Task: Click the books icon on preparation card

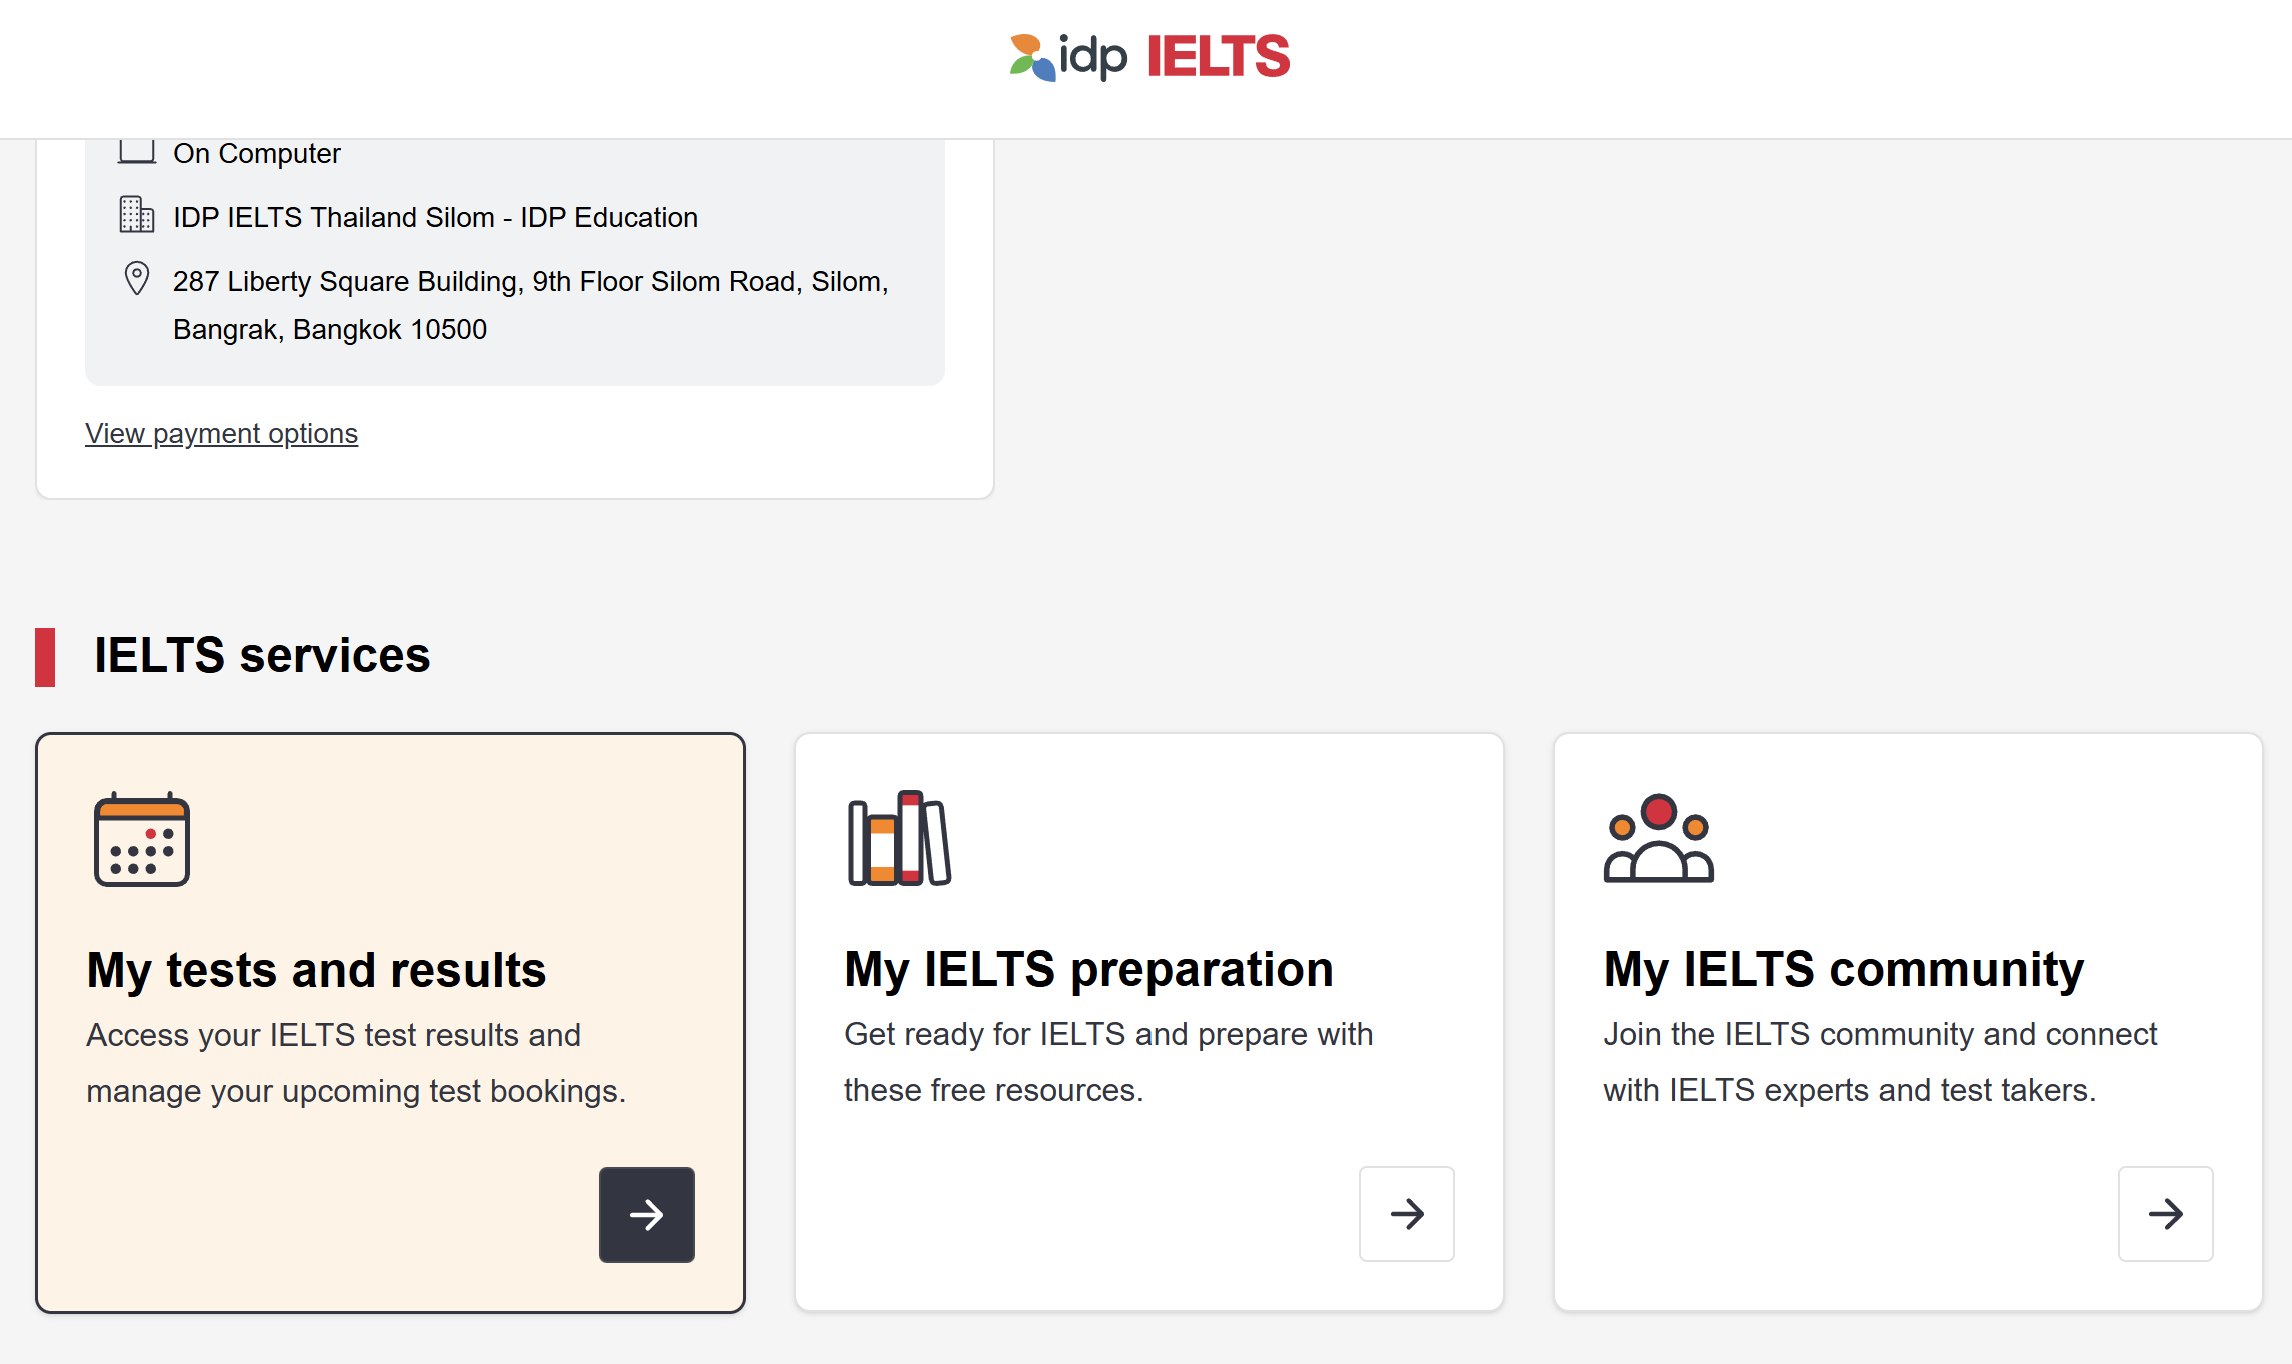Action: [x=897, y=836]
